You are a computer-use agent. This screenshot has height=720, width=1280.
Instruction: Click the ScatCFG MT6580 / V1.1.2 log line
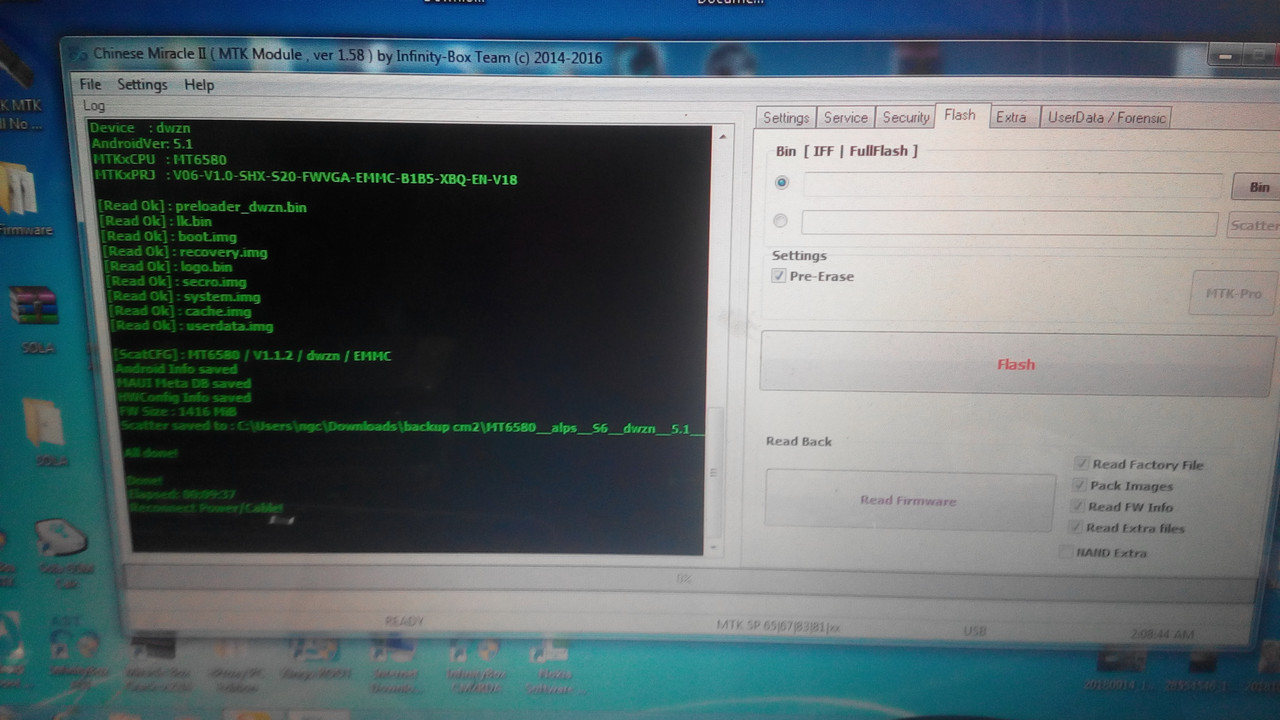253,355
